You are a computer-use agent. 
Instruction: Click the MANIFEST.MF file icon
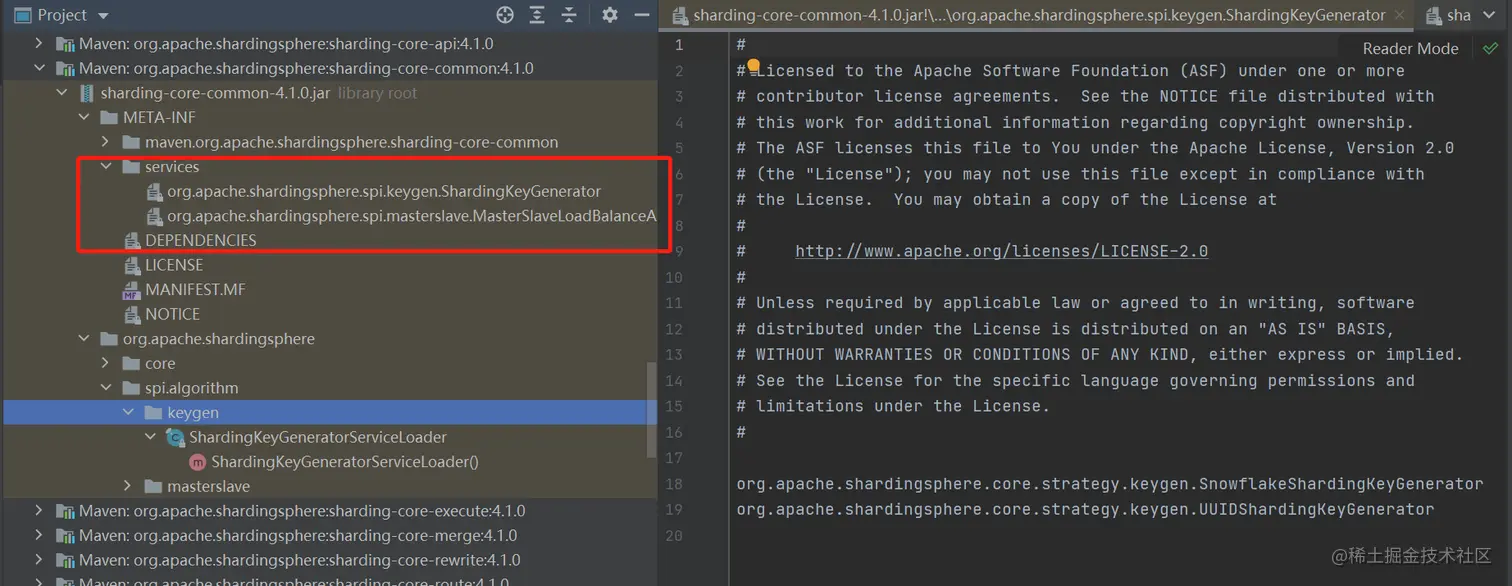coord(131,290)
